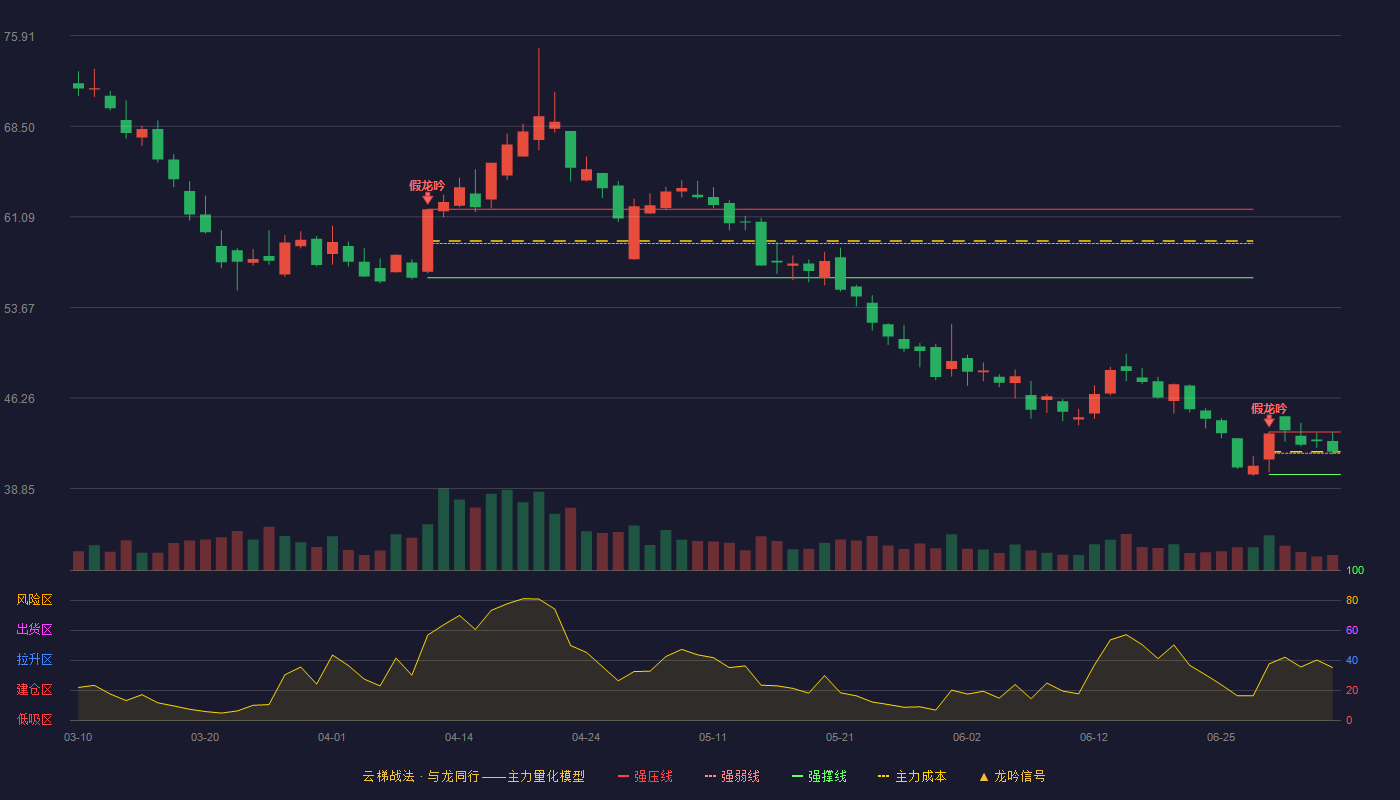Click the 05-11 date label
The image size is (1400, 800).
(713, 737)
